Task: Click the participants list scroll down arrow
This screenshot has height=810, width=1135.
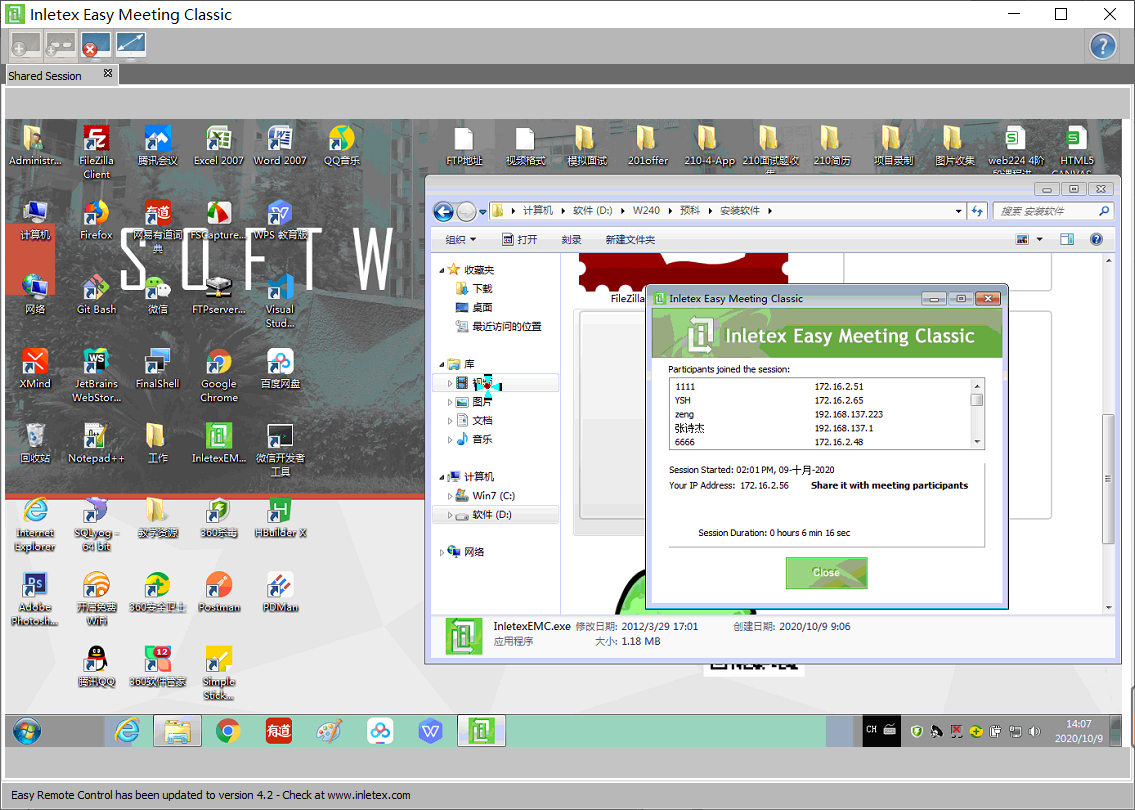Action: [976, 442]
